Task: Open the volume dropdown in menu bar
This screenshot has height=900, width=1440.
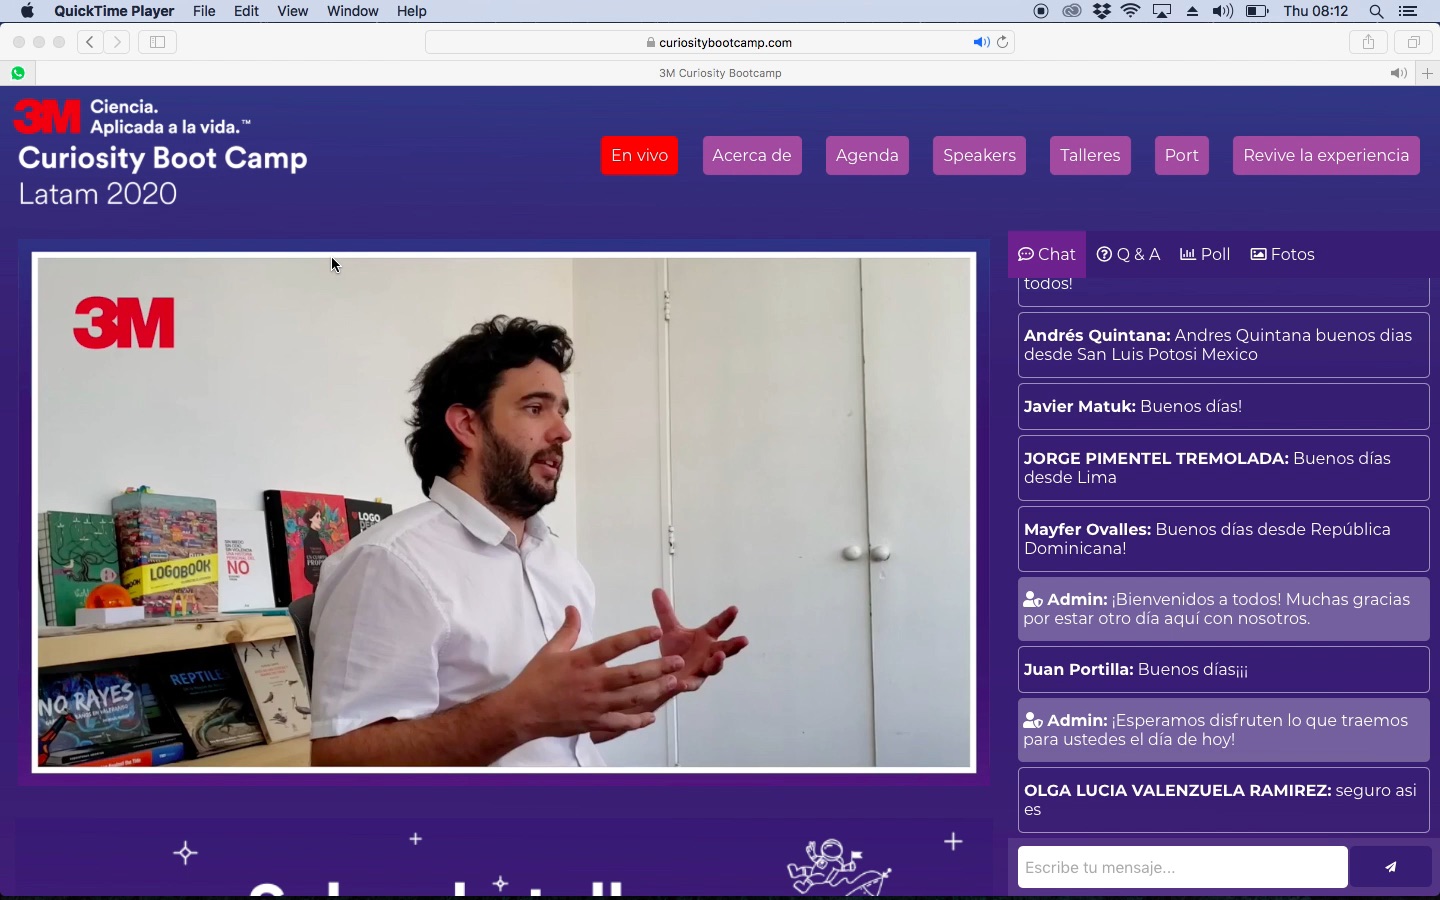Action: pos(1223,11)
